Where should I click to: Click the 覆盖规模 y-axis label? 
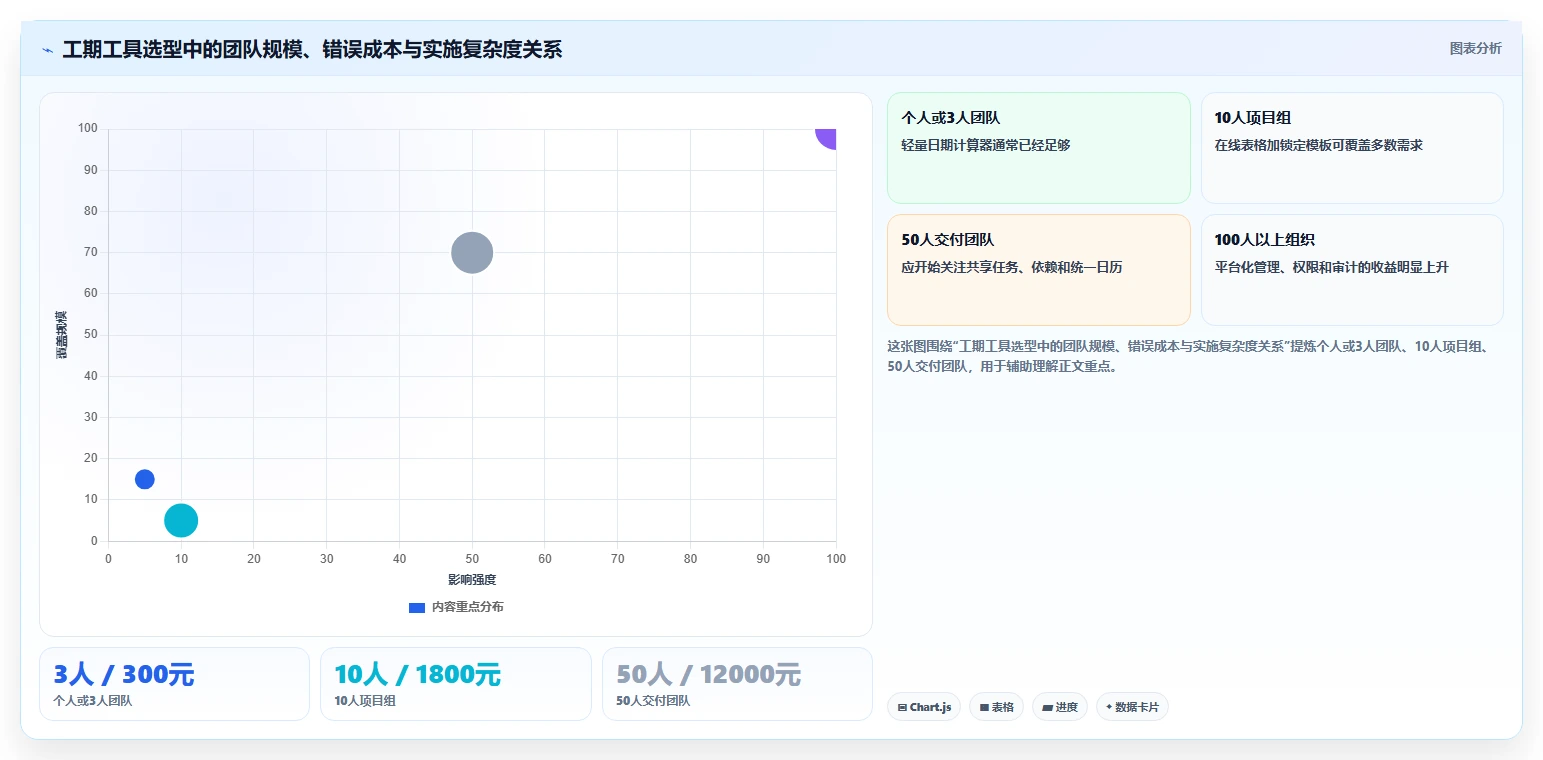pyautogui.click(x=62, y=335)
